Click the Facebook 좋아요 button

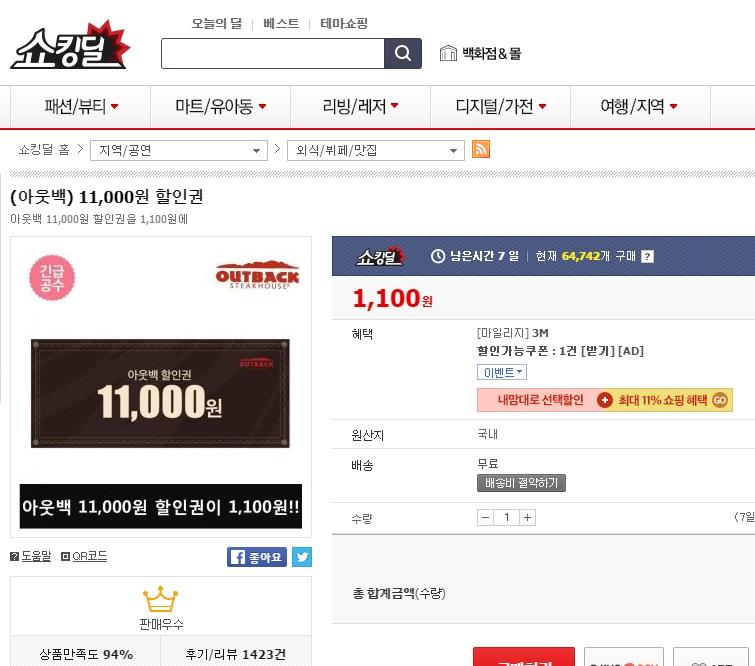[x=257, y=557]
